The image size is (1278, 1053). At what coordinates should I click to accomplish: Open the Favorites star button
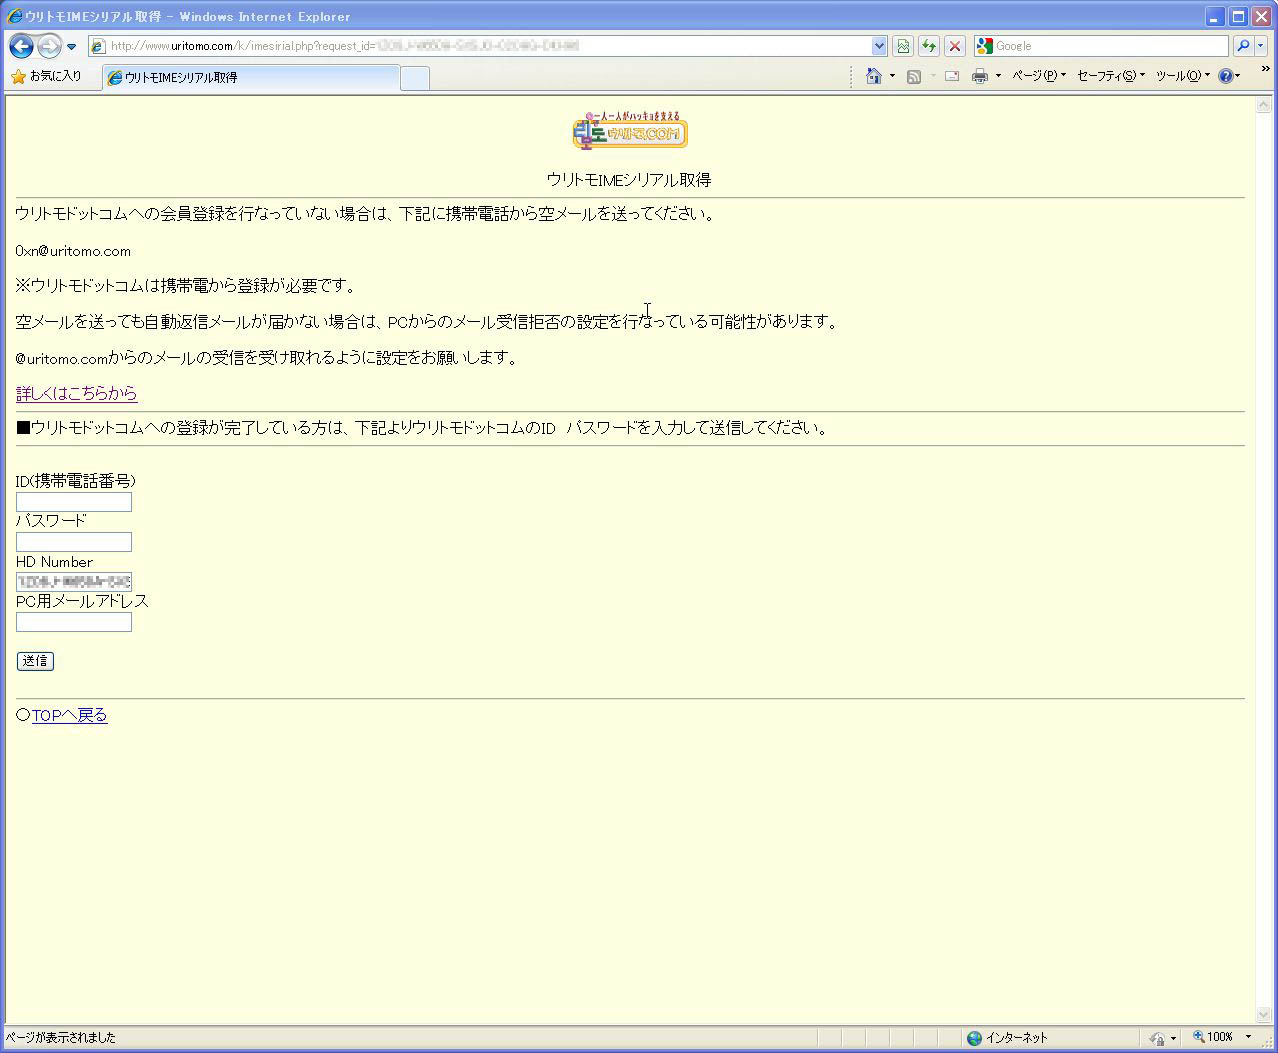[x=46, y=76]
